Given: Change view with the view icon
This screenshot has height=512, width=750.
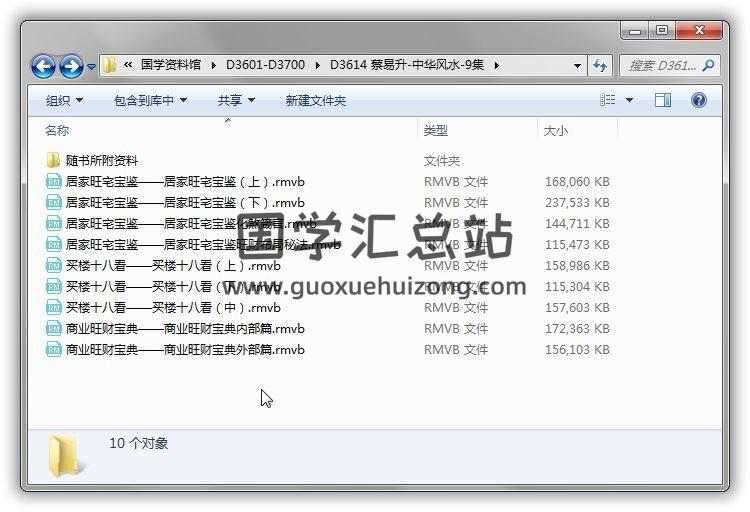Looking at the screenshot, I should (607, 100).
